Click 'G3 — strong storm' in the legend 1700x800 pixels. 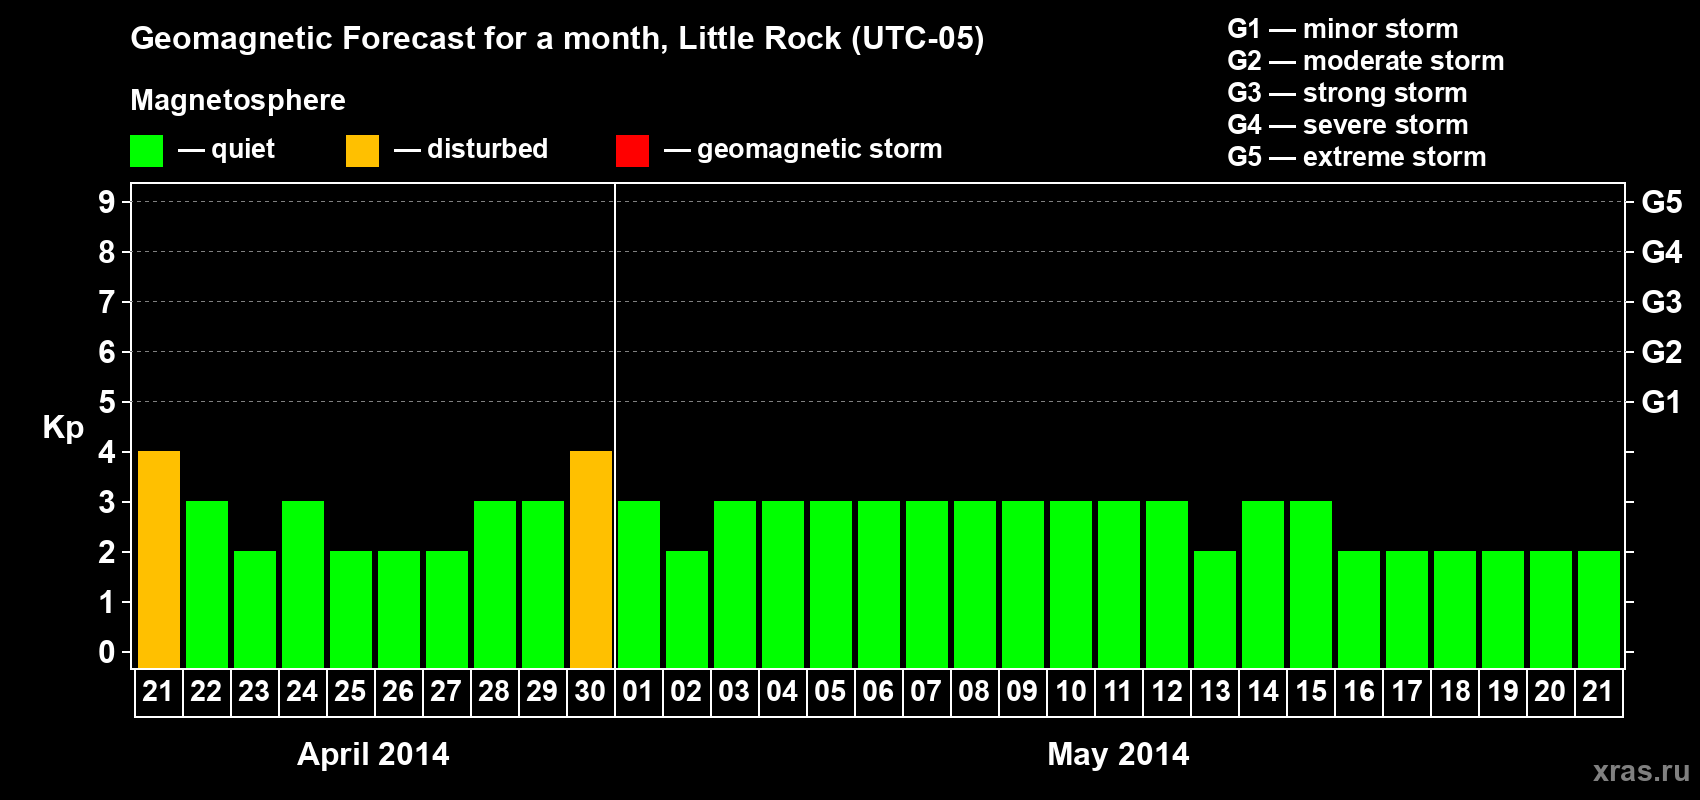pyautogui.click(x=1347, y=93)
